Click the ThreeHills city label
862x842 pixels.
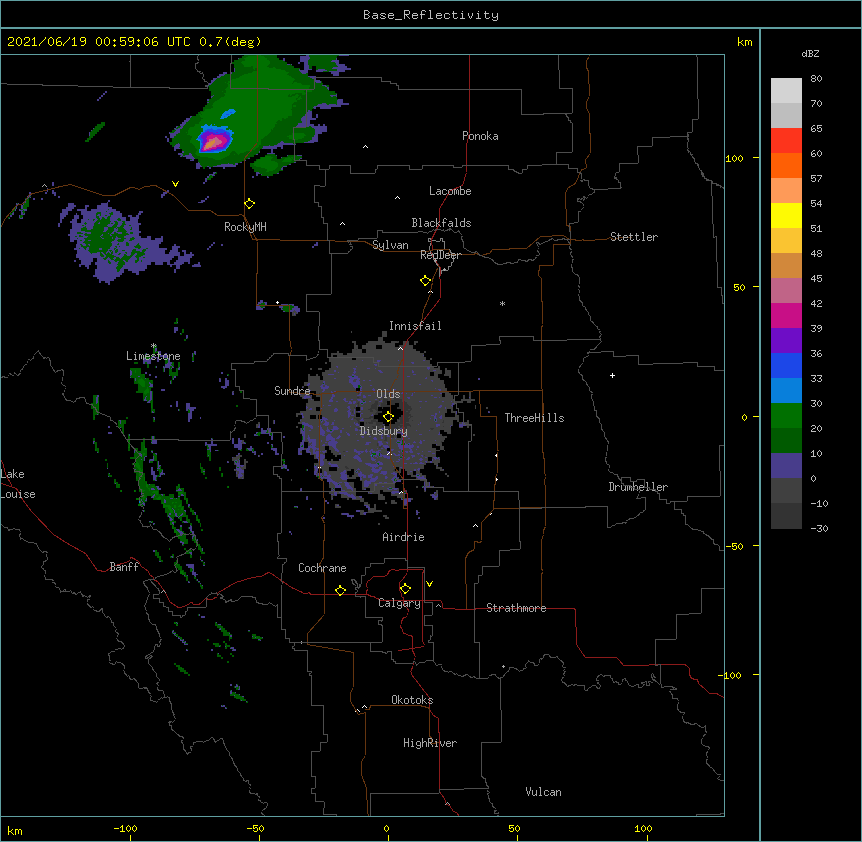(534, 418)
